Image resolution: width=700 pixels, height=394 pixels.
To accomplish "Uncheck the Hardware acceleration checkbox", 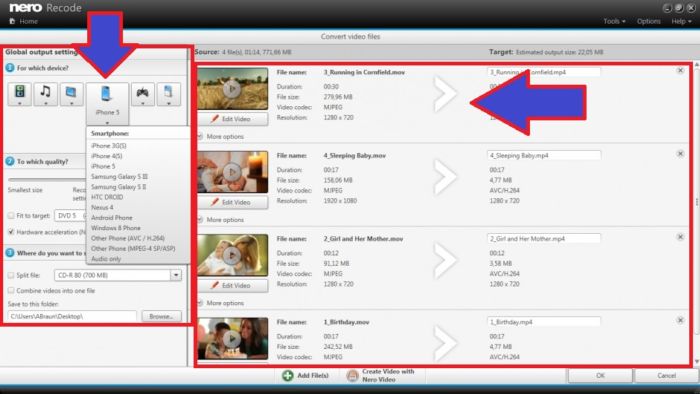I will tap(11, 232).
